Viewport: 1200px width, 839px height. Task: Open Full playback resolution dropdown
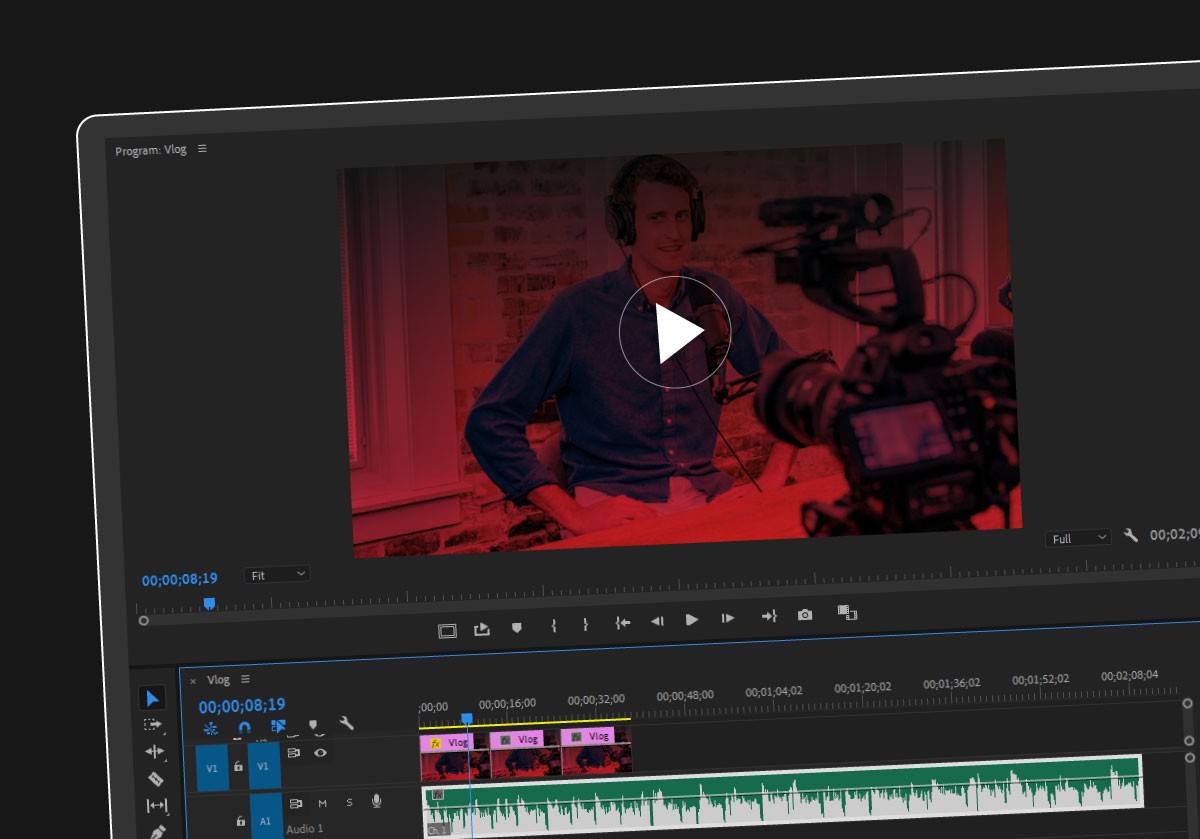tap(1078, 538)
